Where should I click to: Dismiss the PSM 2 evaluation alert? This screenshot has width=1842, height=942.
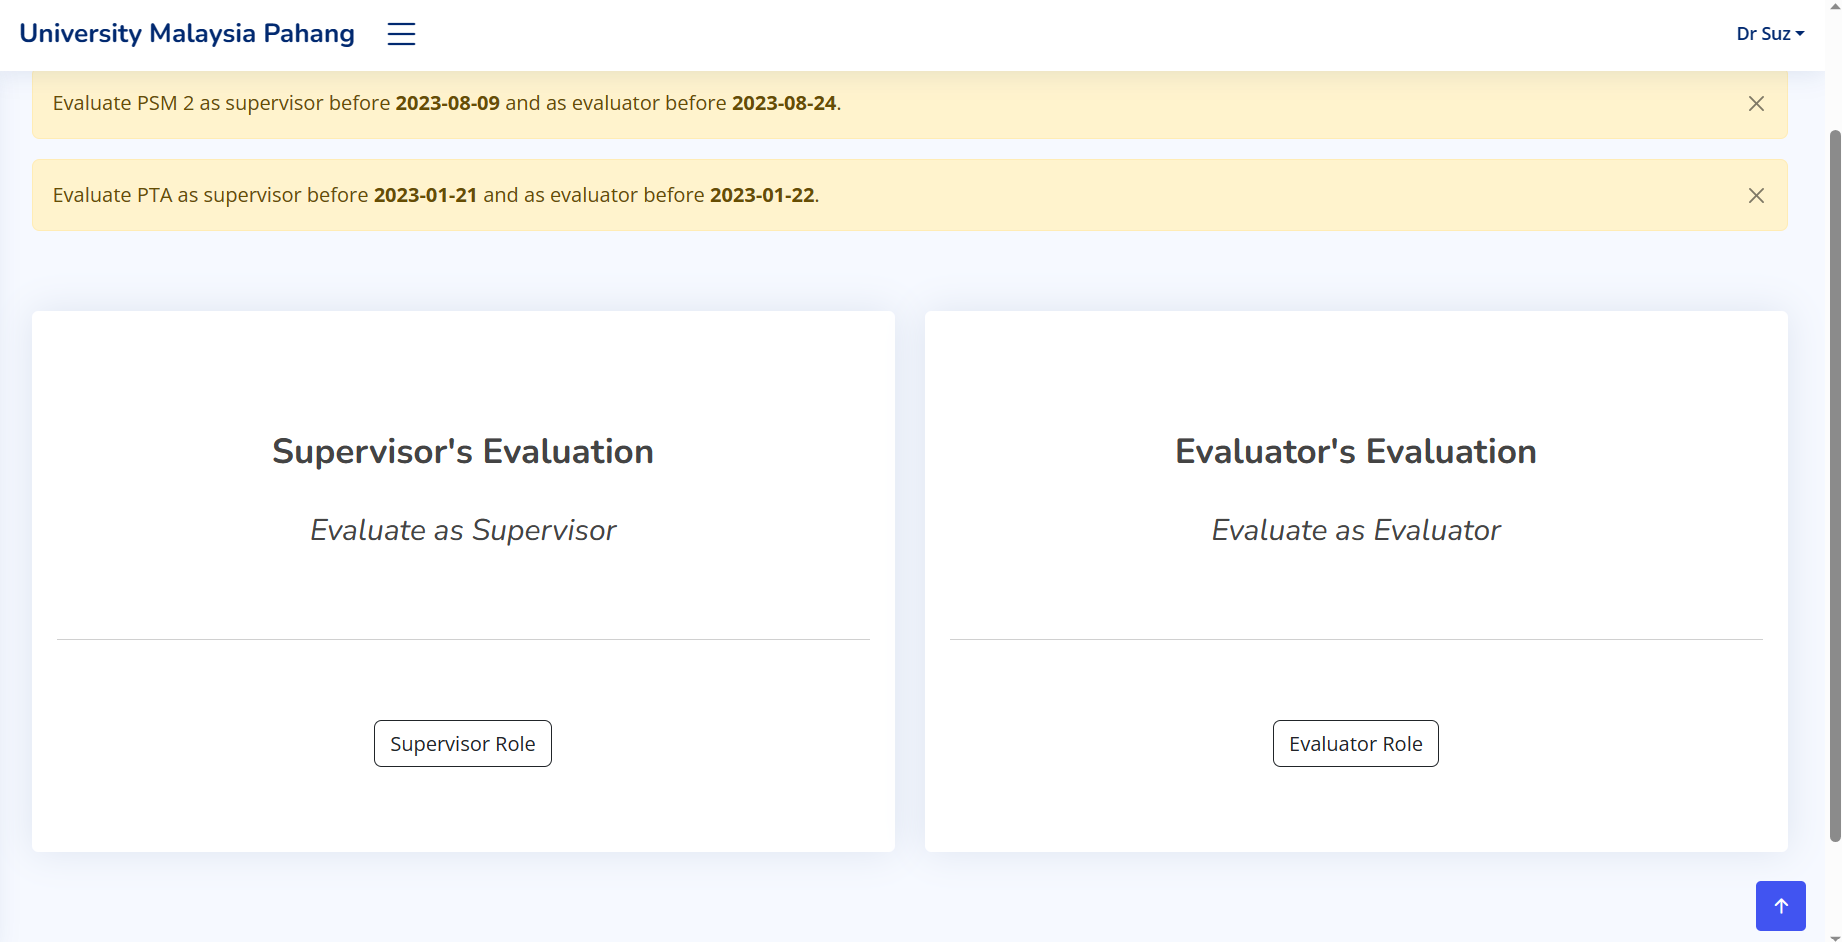1755,104
